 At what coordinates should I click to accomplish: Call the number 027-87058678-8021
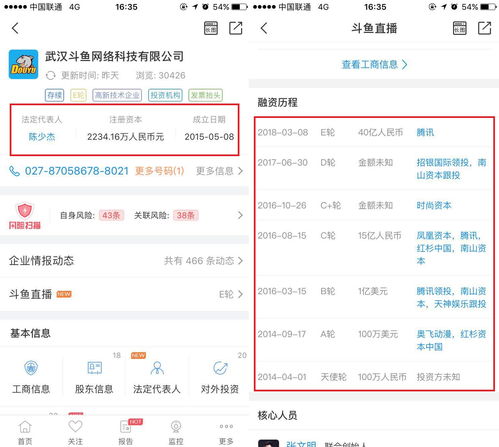click(77, 171)
